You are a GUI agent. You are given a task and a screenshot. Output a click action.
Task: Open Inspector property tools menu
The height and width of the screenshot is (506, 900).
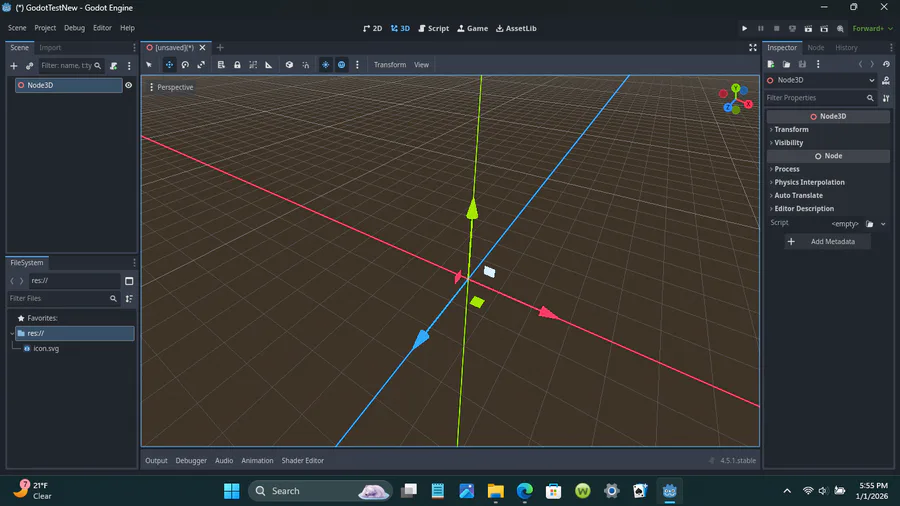click(x=886, y=98)
